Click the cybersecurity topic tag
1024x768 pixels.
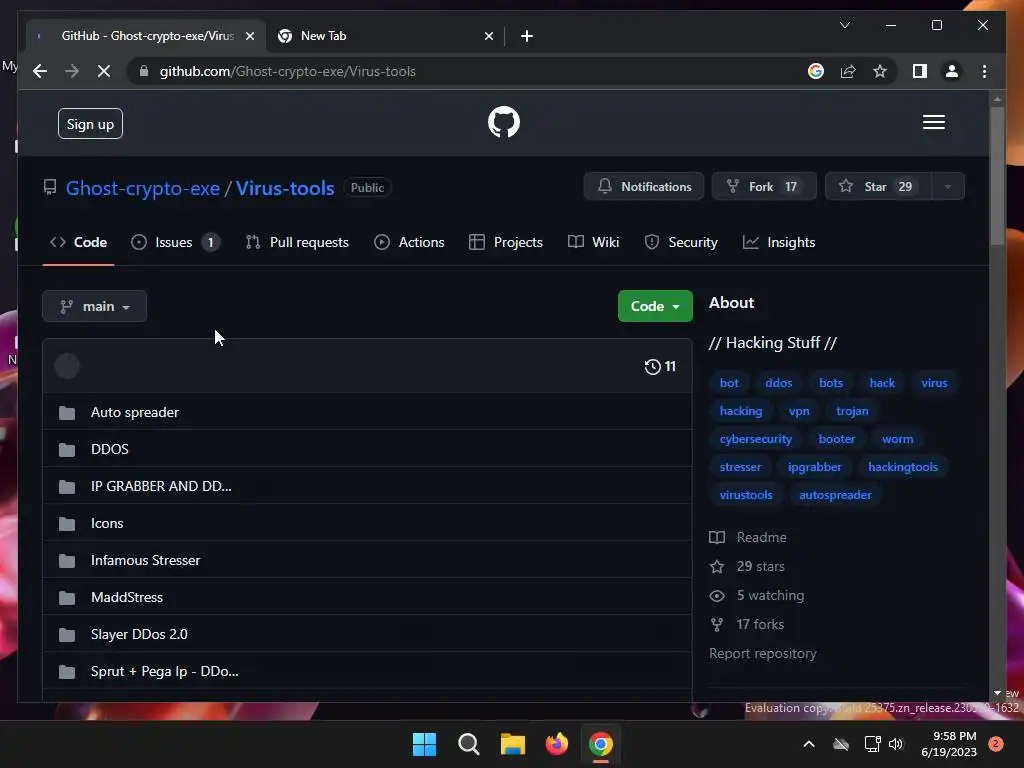[x=756, y=439]
